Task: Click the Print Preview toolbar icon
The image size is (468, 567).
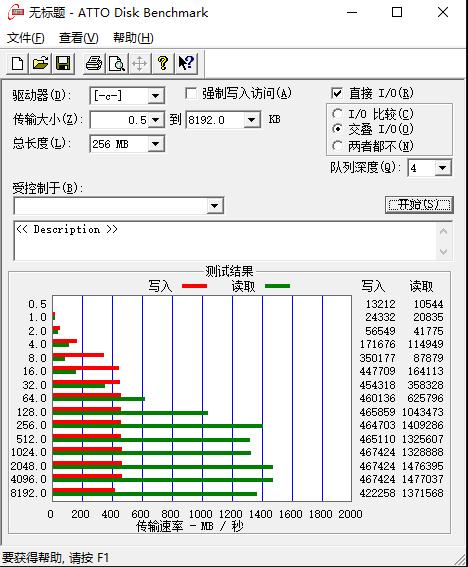Action: pyautogui.click(x=116, y=64)
